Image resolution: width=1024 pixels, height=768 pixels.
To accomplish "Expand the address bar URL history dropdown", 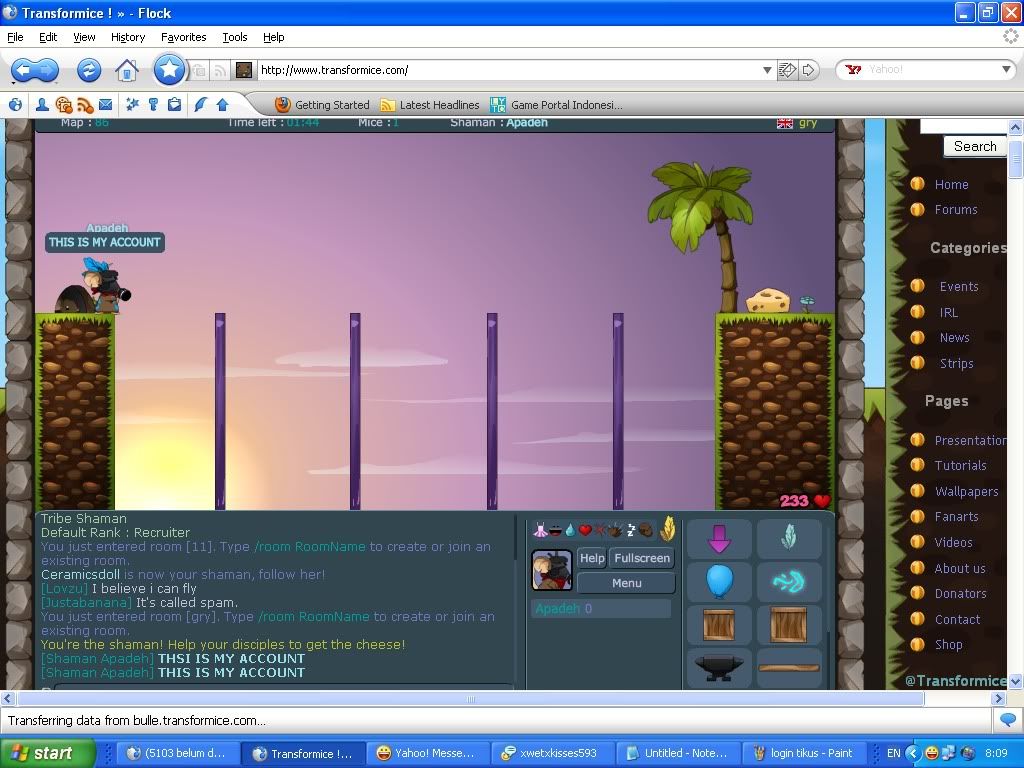I will pyautogui.click(x=767, y=70).
